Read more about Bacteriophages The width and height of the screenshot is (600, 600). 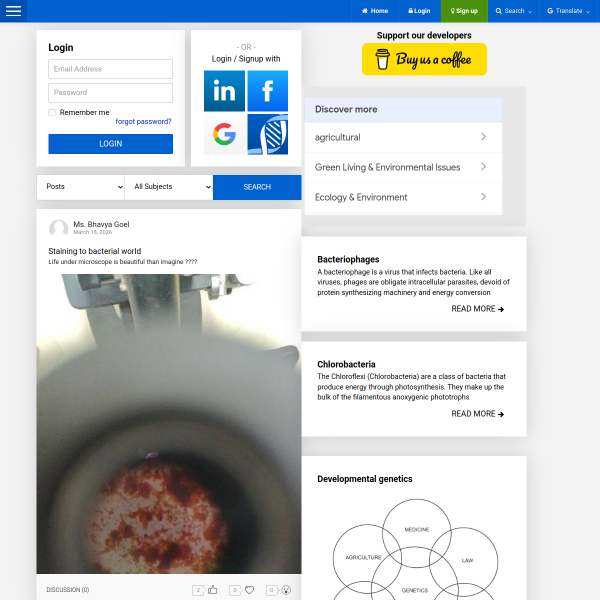coord(477,309)
